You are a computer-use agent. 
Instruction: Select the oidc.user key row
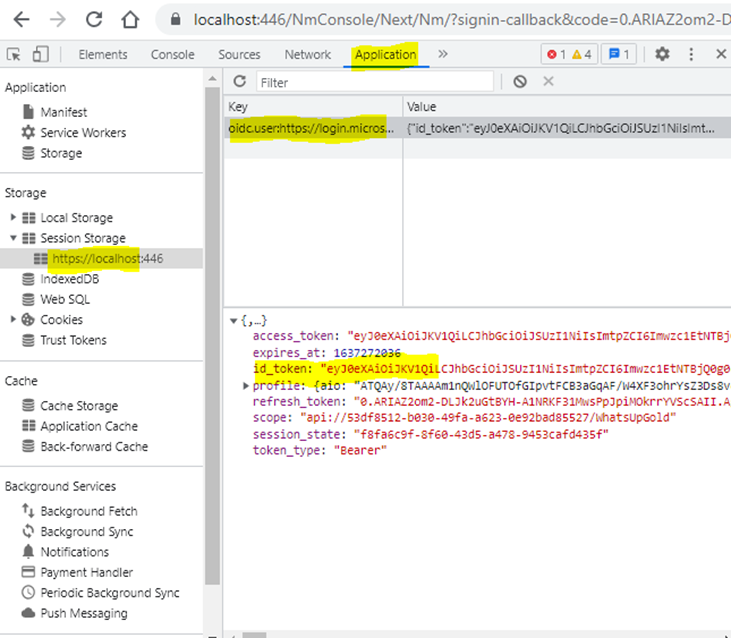coord(313,128)
